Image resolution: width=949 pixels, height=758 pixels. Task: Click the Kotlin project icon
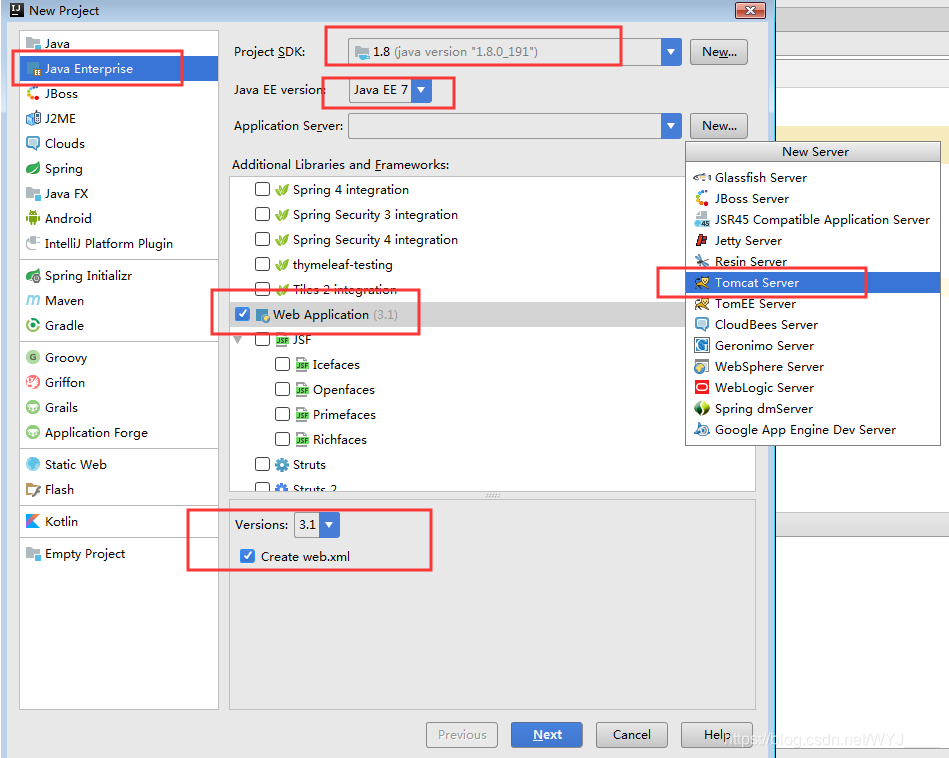pos(33,521)
